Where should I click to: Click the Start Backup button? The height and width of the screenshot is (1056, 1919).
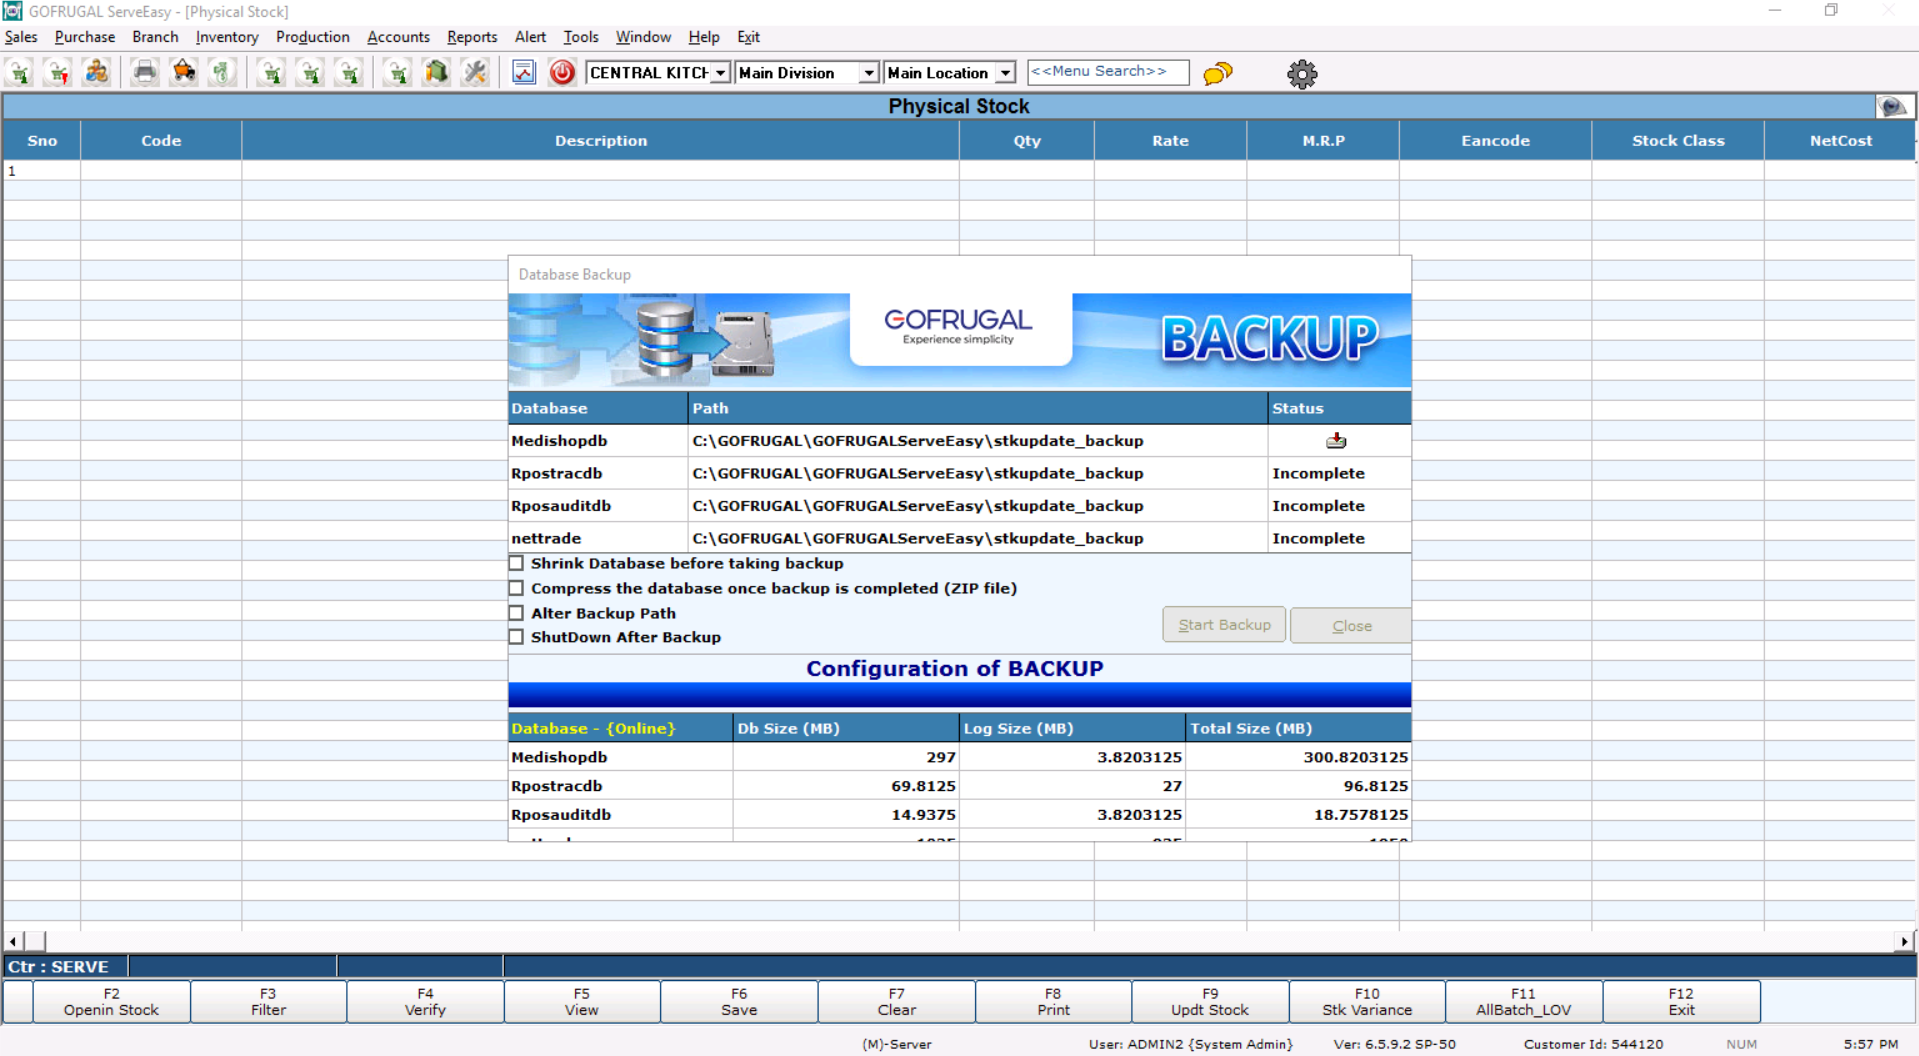[x=1224, y=625]
